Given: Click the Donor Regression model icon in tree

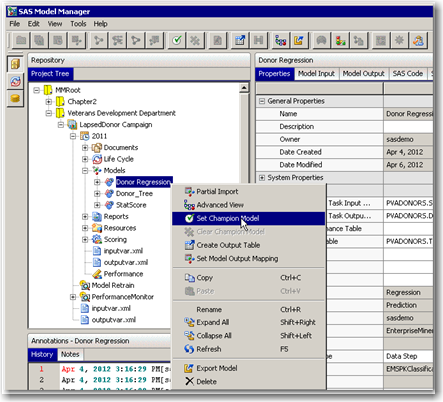Looking at the screenshot, I should pos(109,182).
